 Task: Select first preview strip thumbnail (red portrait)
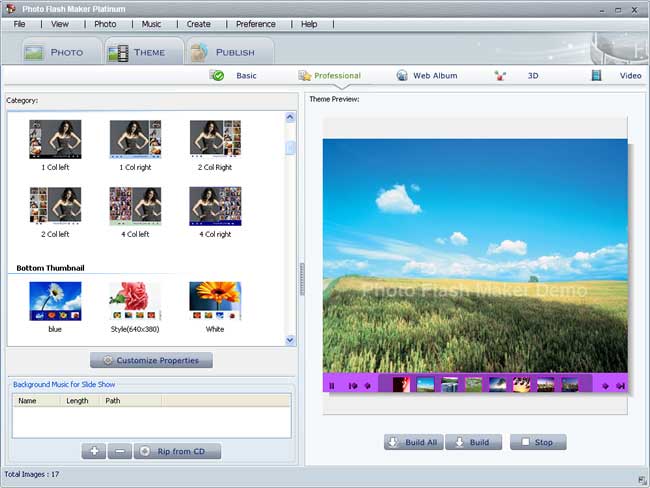pos(401,384)
